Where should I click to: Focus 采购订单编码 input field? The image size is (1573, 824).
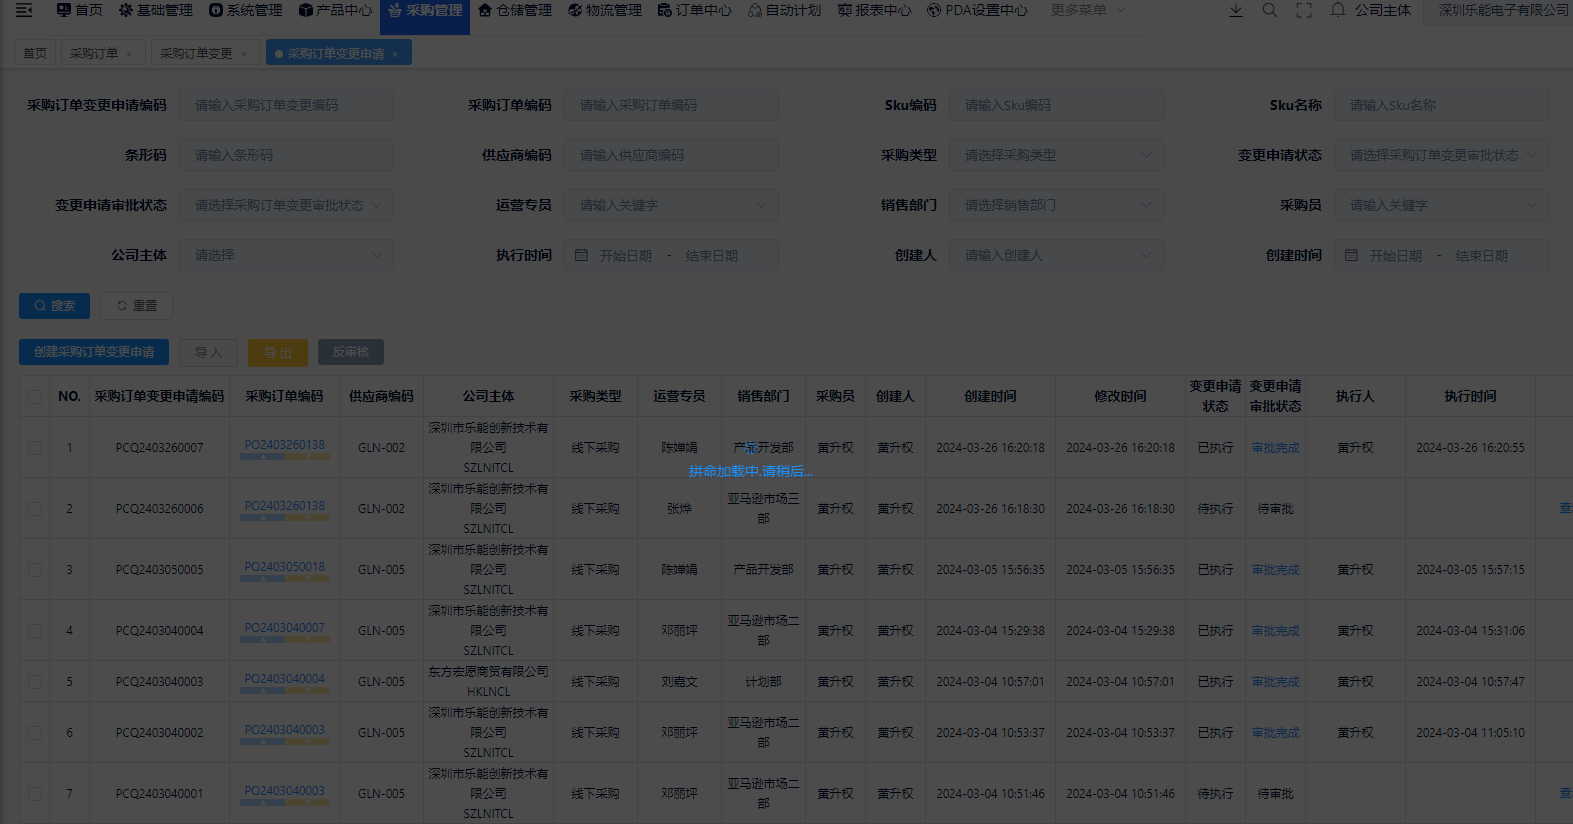671,106
